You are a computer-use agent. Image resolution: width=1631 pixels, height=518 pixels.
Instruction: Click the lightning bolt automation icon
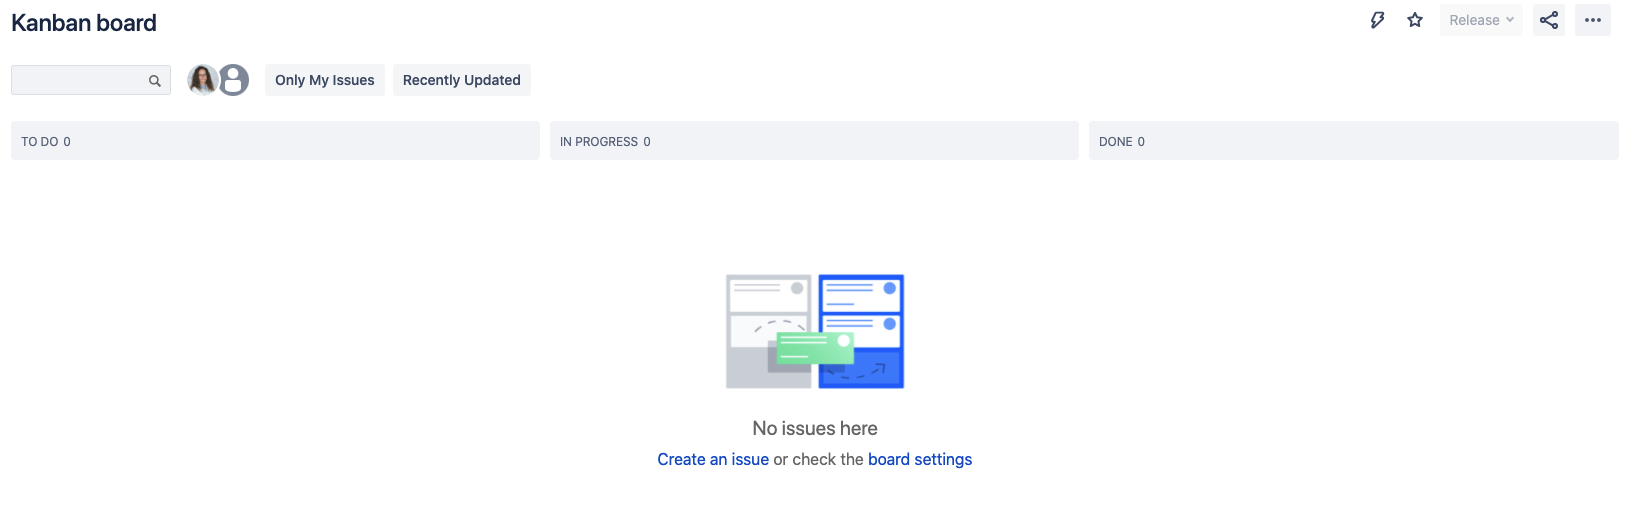click(x=1377, y=20)
